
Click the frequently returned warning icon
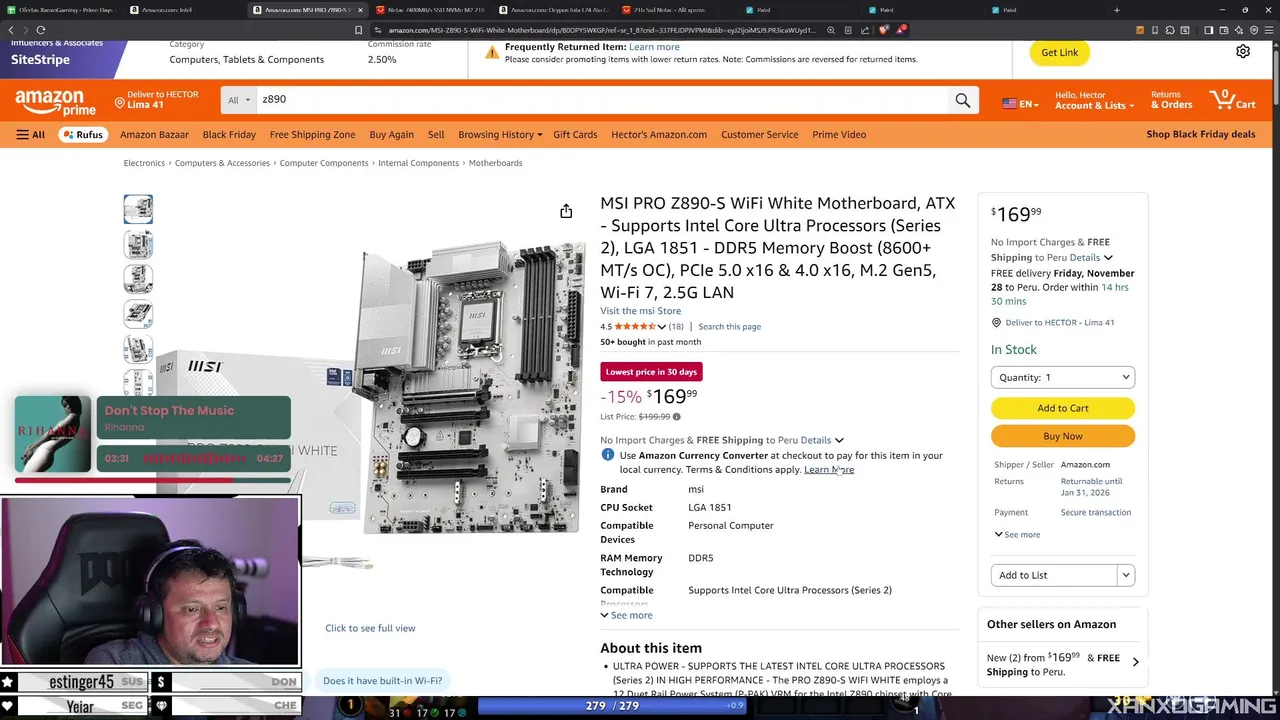pyautogui.click(x=492, y=52)
